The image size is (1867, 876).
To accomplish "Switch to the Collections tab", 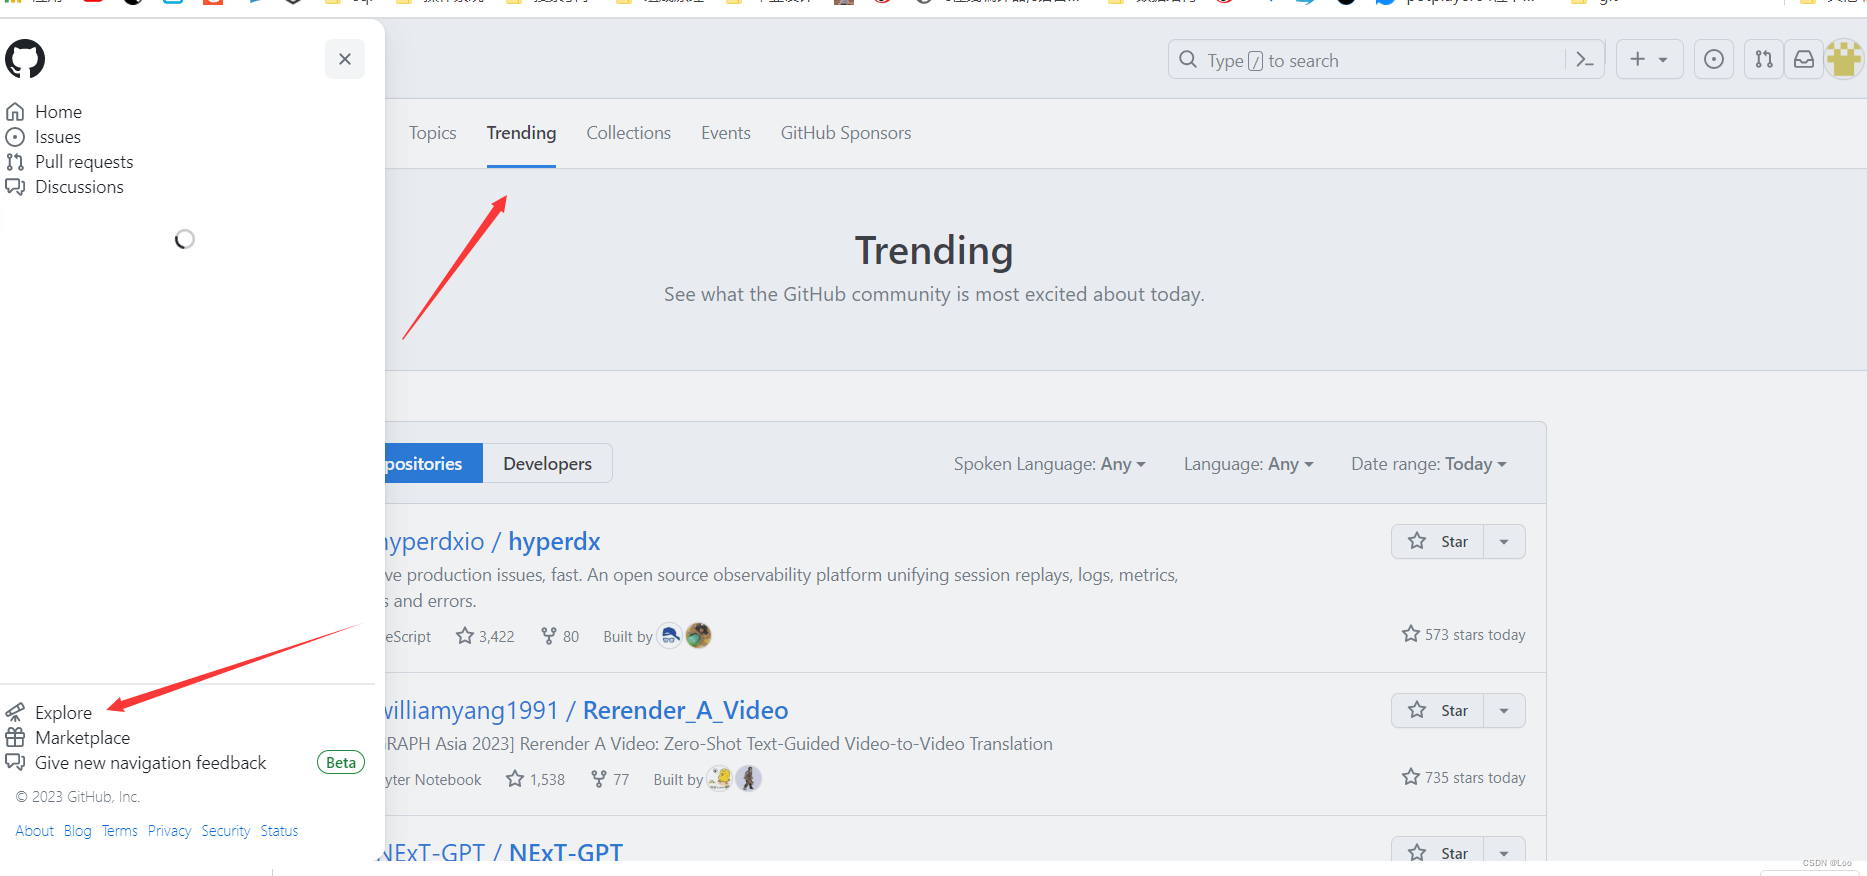I will pos(629,133).
